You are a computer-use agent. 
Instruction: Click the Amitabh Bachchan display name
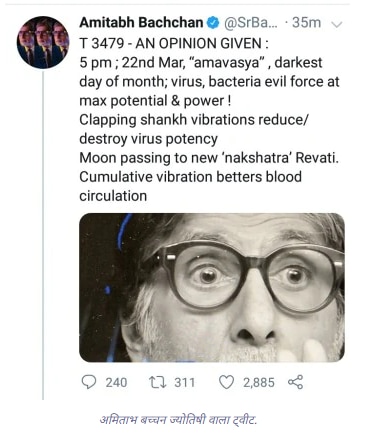141,23
